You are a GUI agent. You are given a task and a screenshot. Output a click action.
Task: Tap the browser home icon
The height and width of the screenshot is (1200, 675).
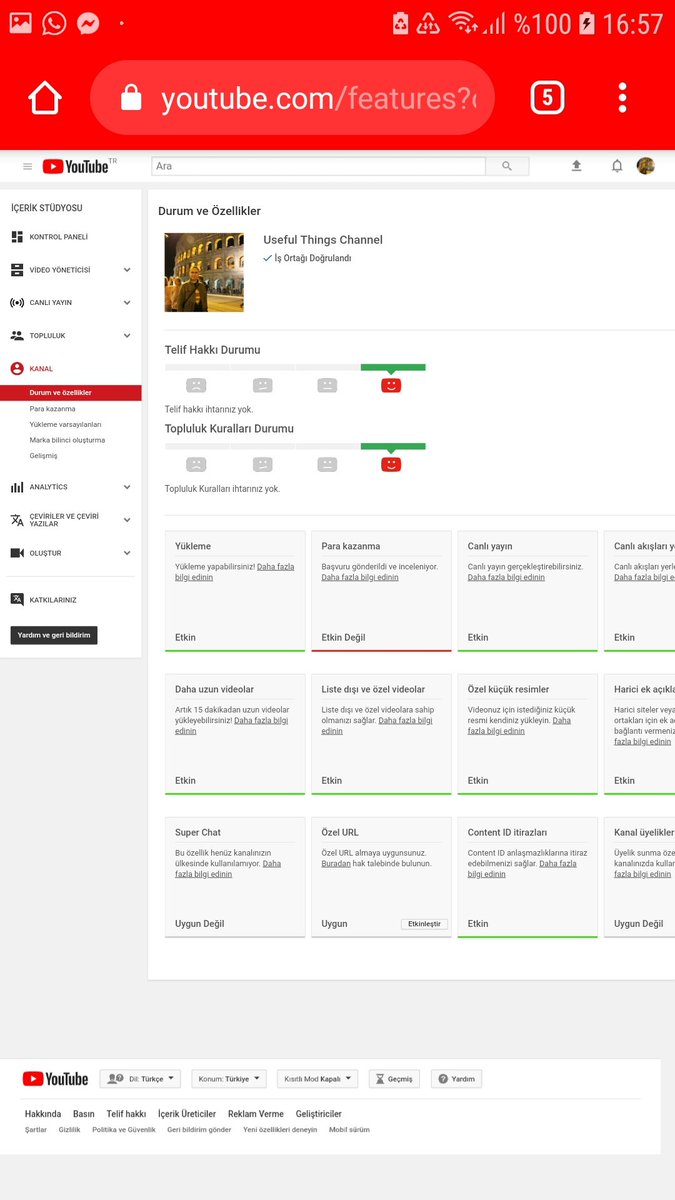[x=45, y=98]
